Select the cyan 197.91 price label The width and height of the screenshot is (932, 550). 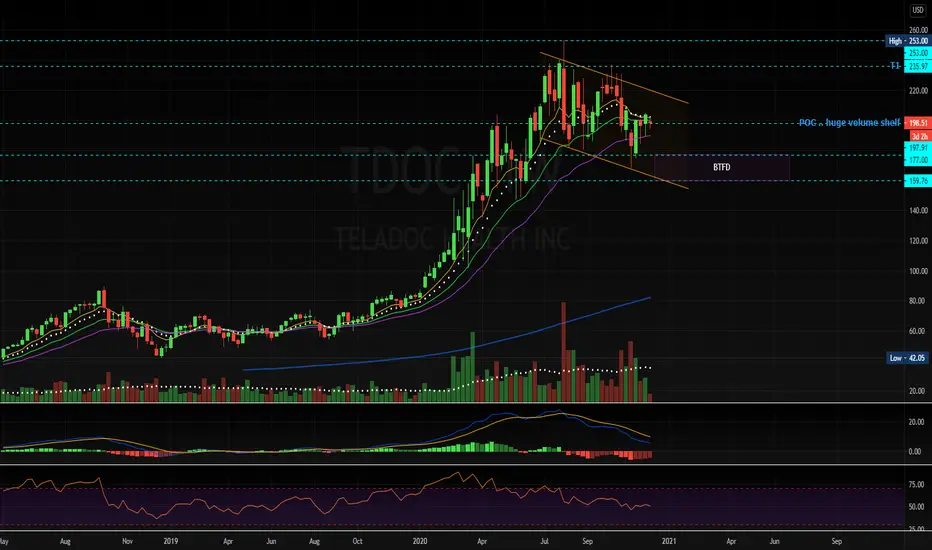917,148
